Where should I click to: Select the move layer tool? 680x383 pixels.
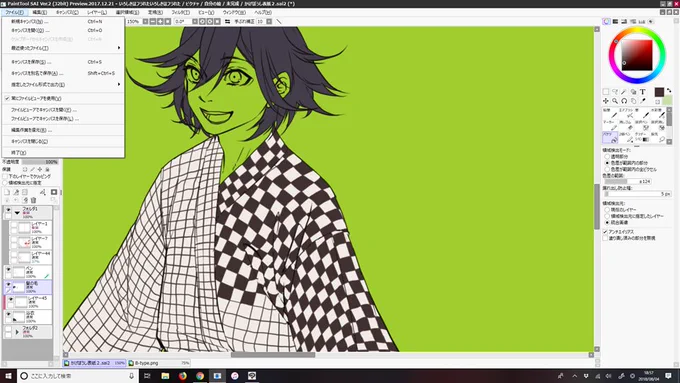tap(606, 101)
